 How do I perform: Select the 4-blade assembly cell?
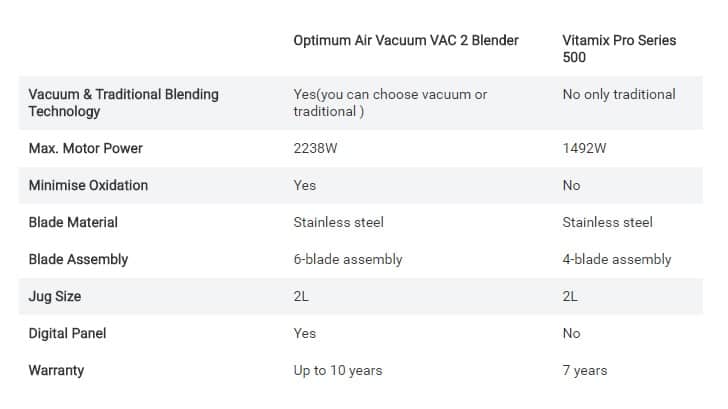click(617, 260)
